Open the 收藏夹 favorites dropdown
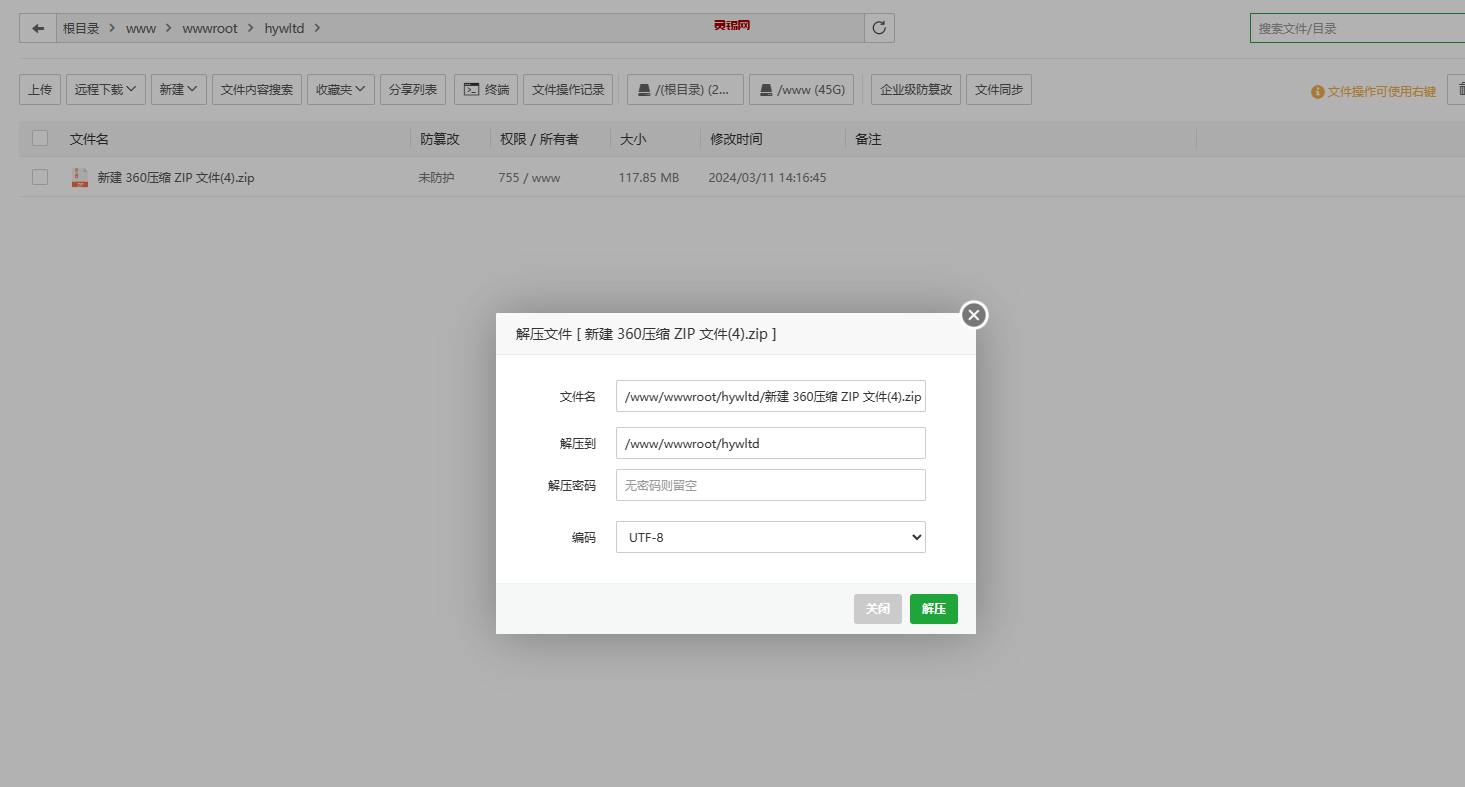The image size is (1465, 787). coord(341,90)
